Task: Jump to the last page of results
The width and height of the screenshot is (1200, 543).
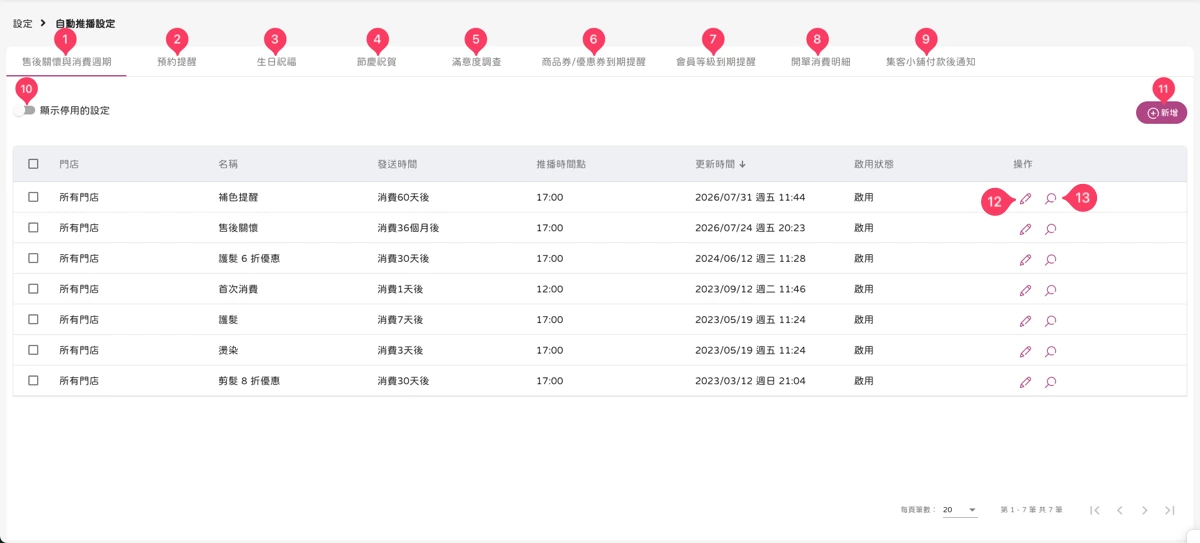Action: (1170, 510)
